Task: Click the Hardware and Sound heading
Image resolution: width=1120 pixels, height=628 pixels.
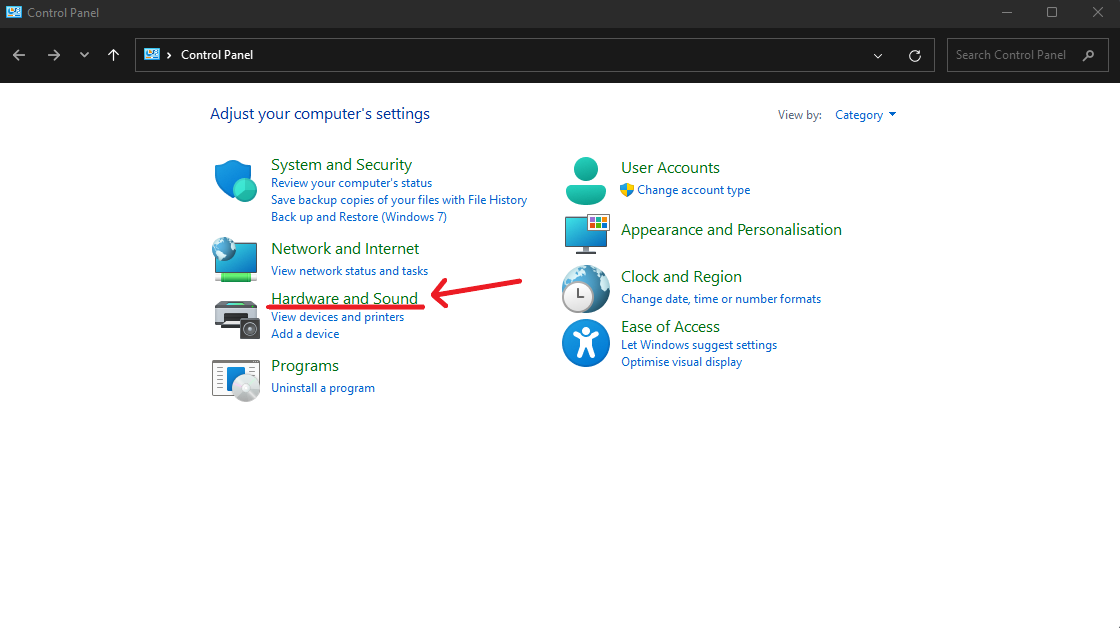Action: pos(344,298)
